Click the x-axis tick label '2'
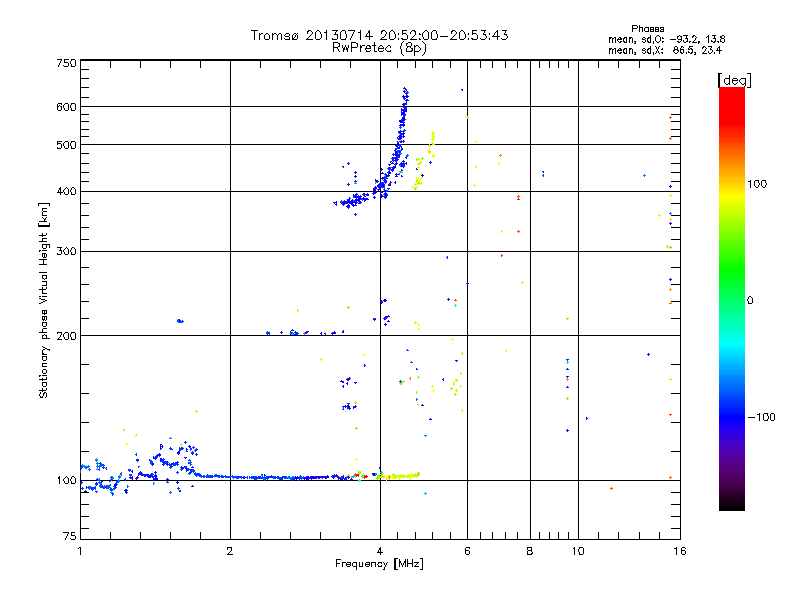This screenshot has width=800, height=600. [230, 551]
